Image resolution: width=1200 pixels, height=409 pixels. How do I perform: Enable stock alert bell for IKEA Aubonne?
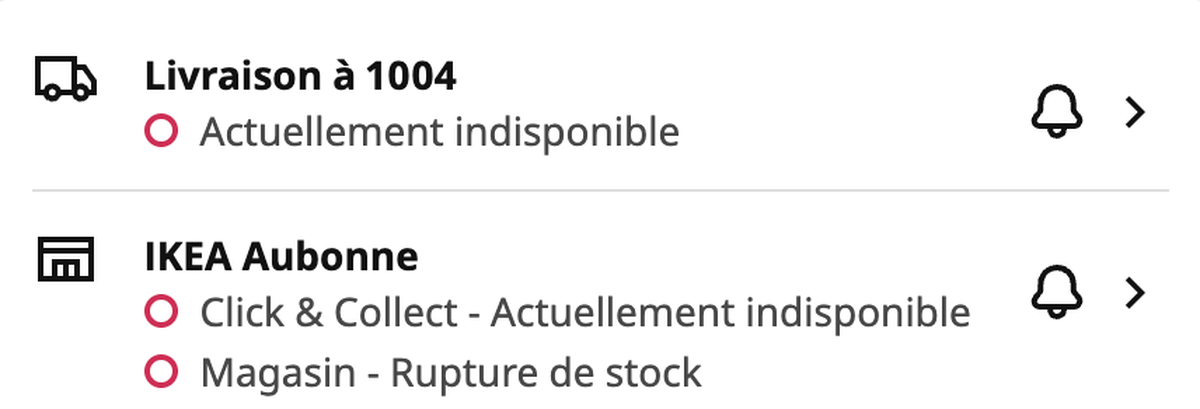pos(1057,293)
